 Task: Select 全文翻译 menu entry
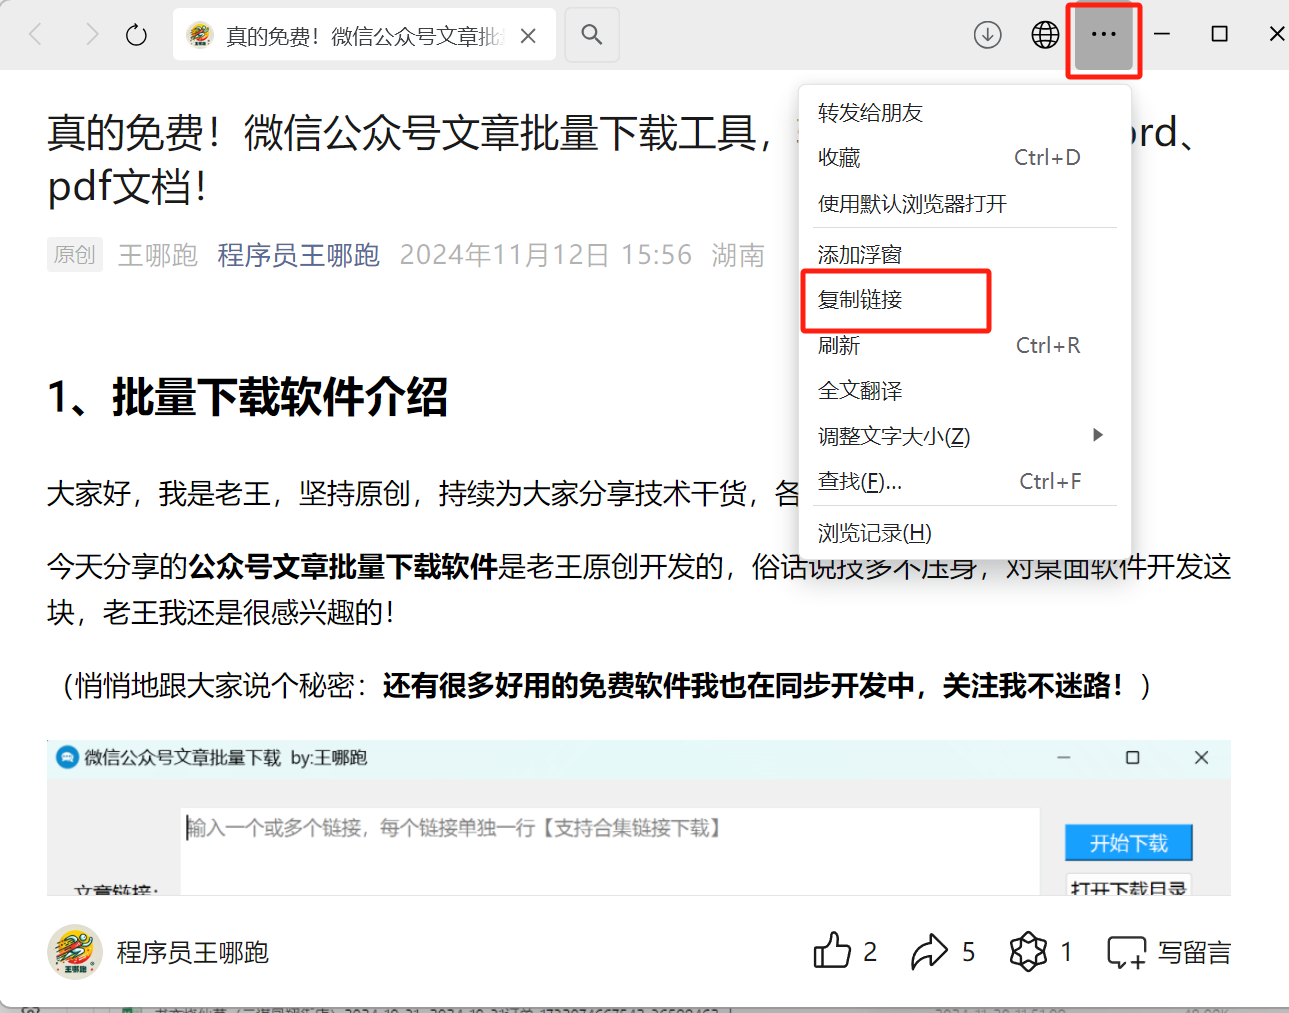pyautogui.click(x=860, y=391)
